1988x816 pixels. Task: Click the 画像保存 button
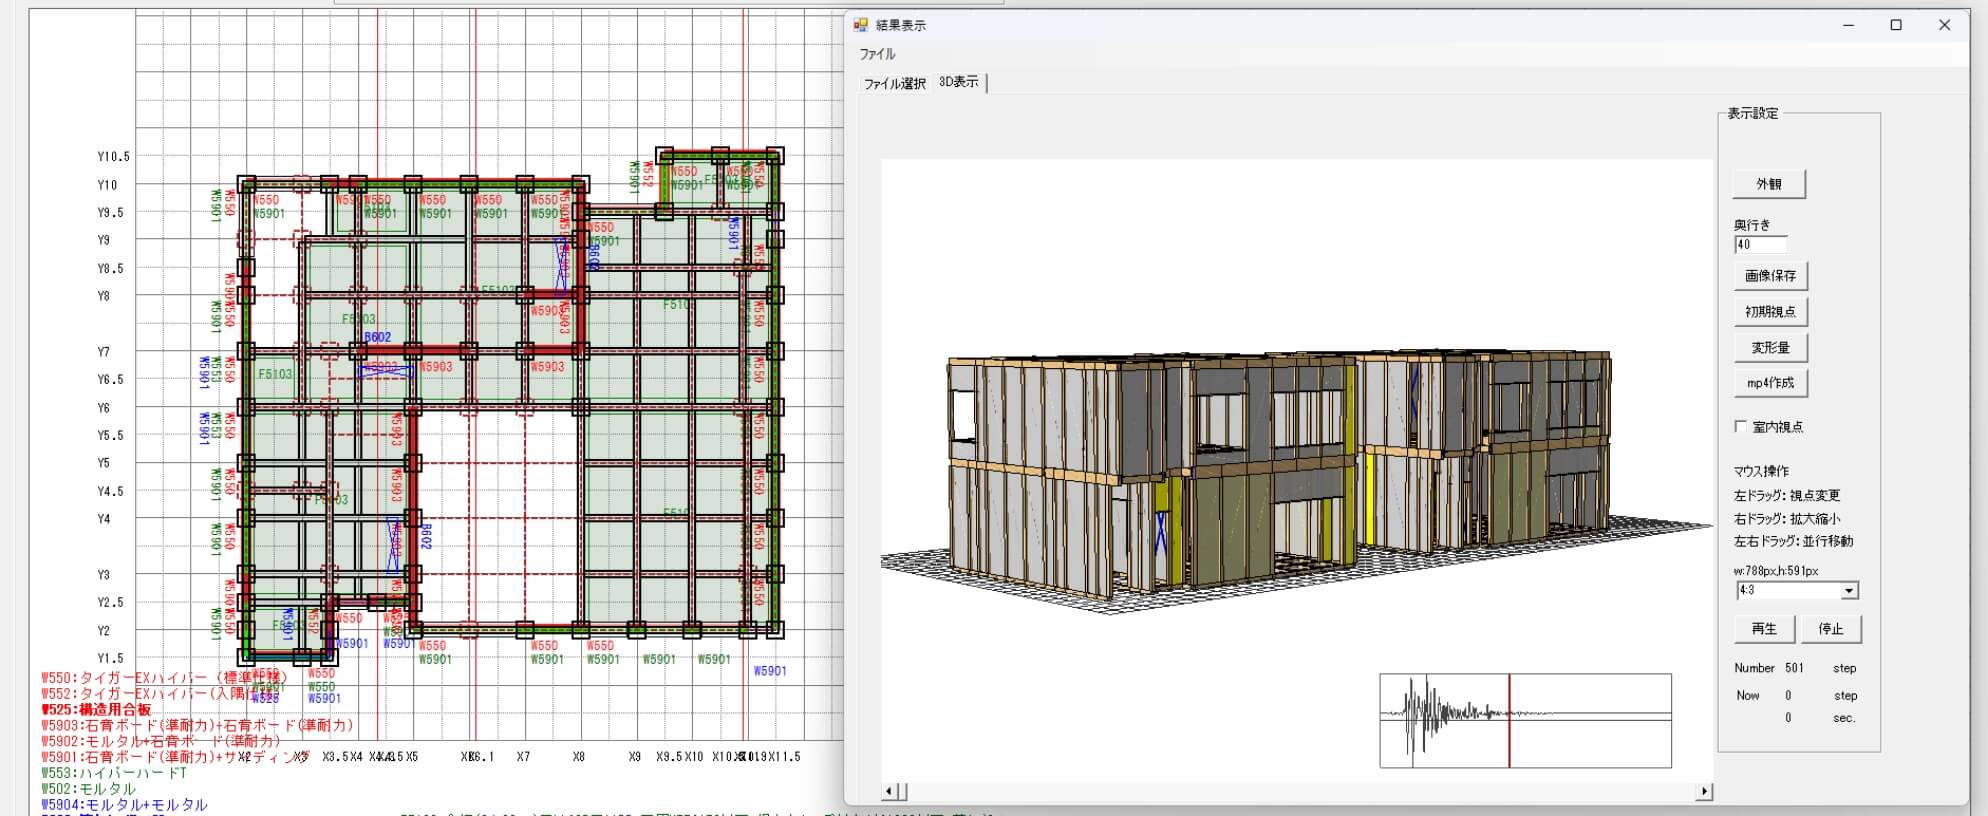(x=1770, y=275)
